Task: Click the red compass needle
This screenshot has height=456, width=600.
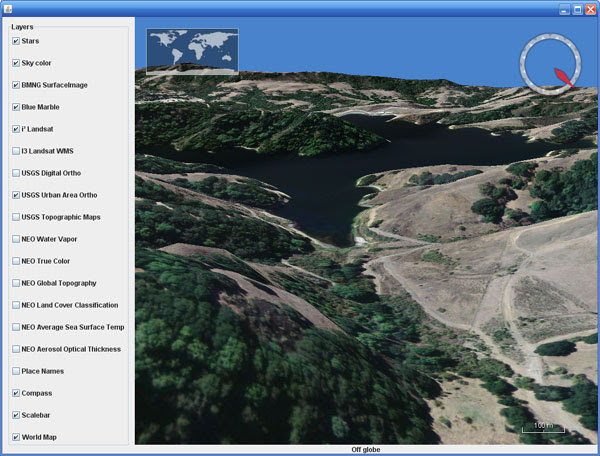Action: [564, 78]
